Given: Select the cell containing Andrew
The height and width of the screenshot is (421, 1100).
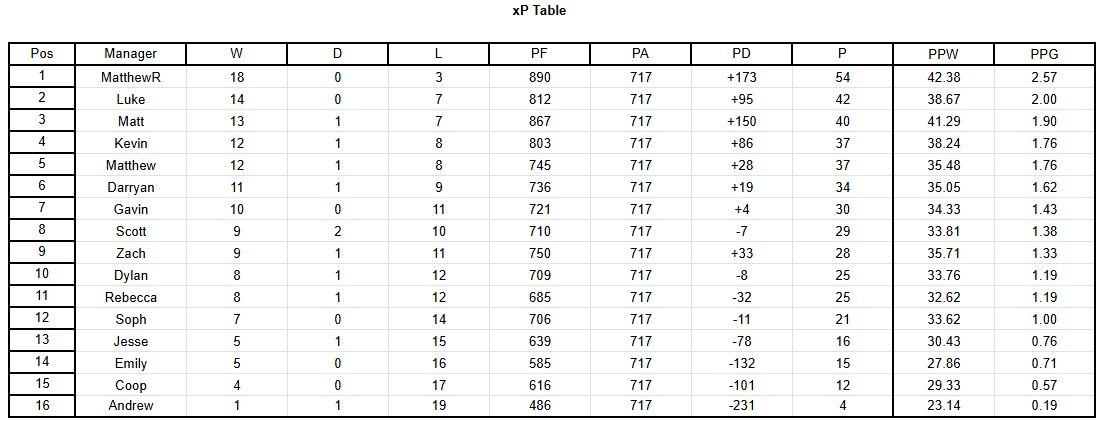Looking at the screenshot, I should point(130,406).
